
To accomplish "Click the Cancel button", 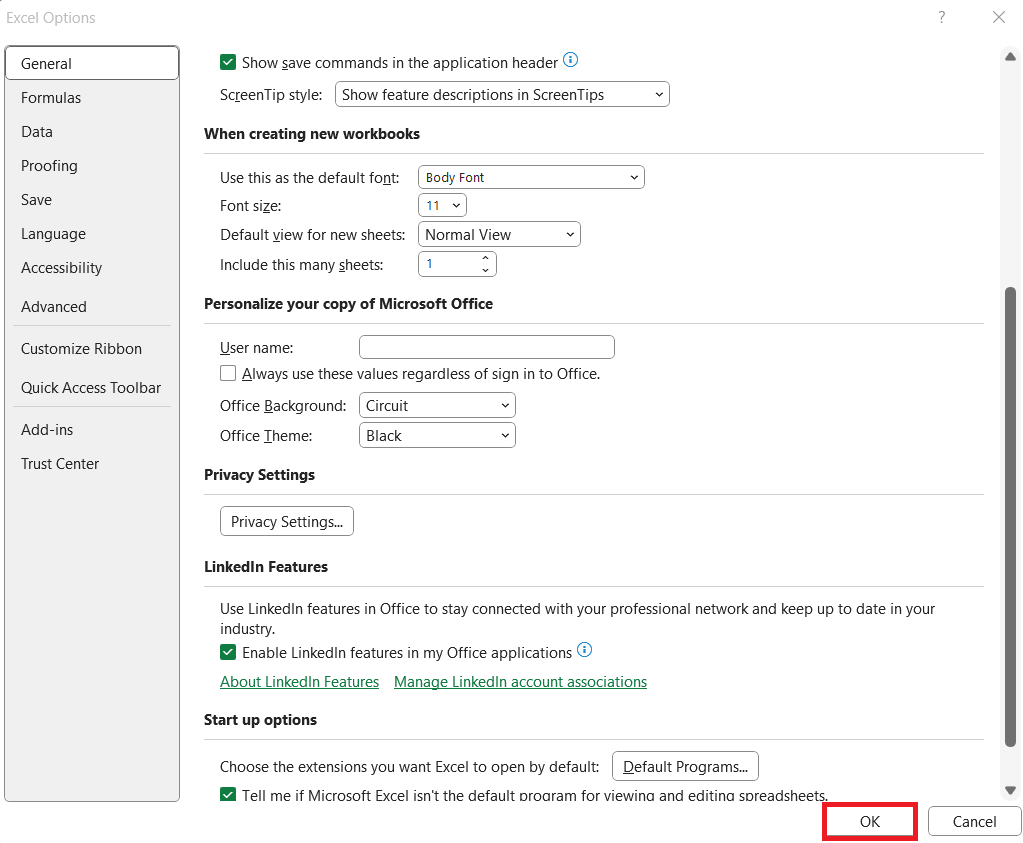I will (974, 821).
